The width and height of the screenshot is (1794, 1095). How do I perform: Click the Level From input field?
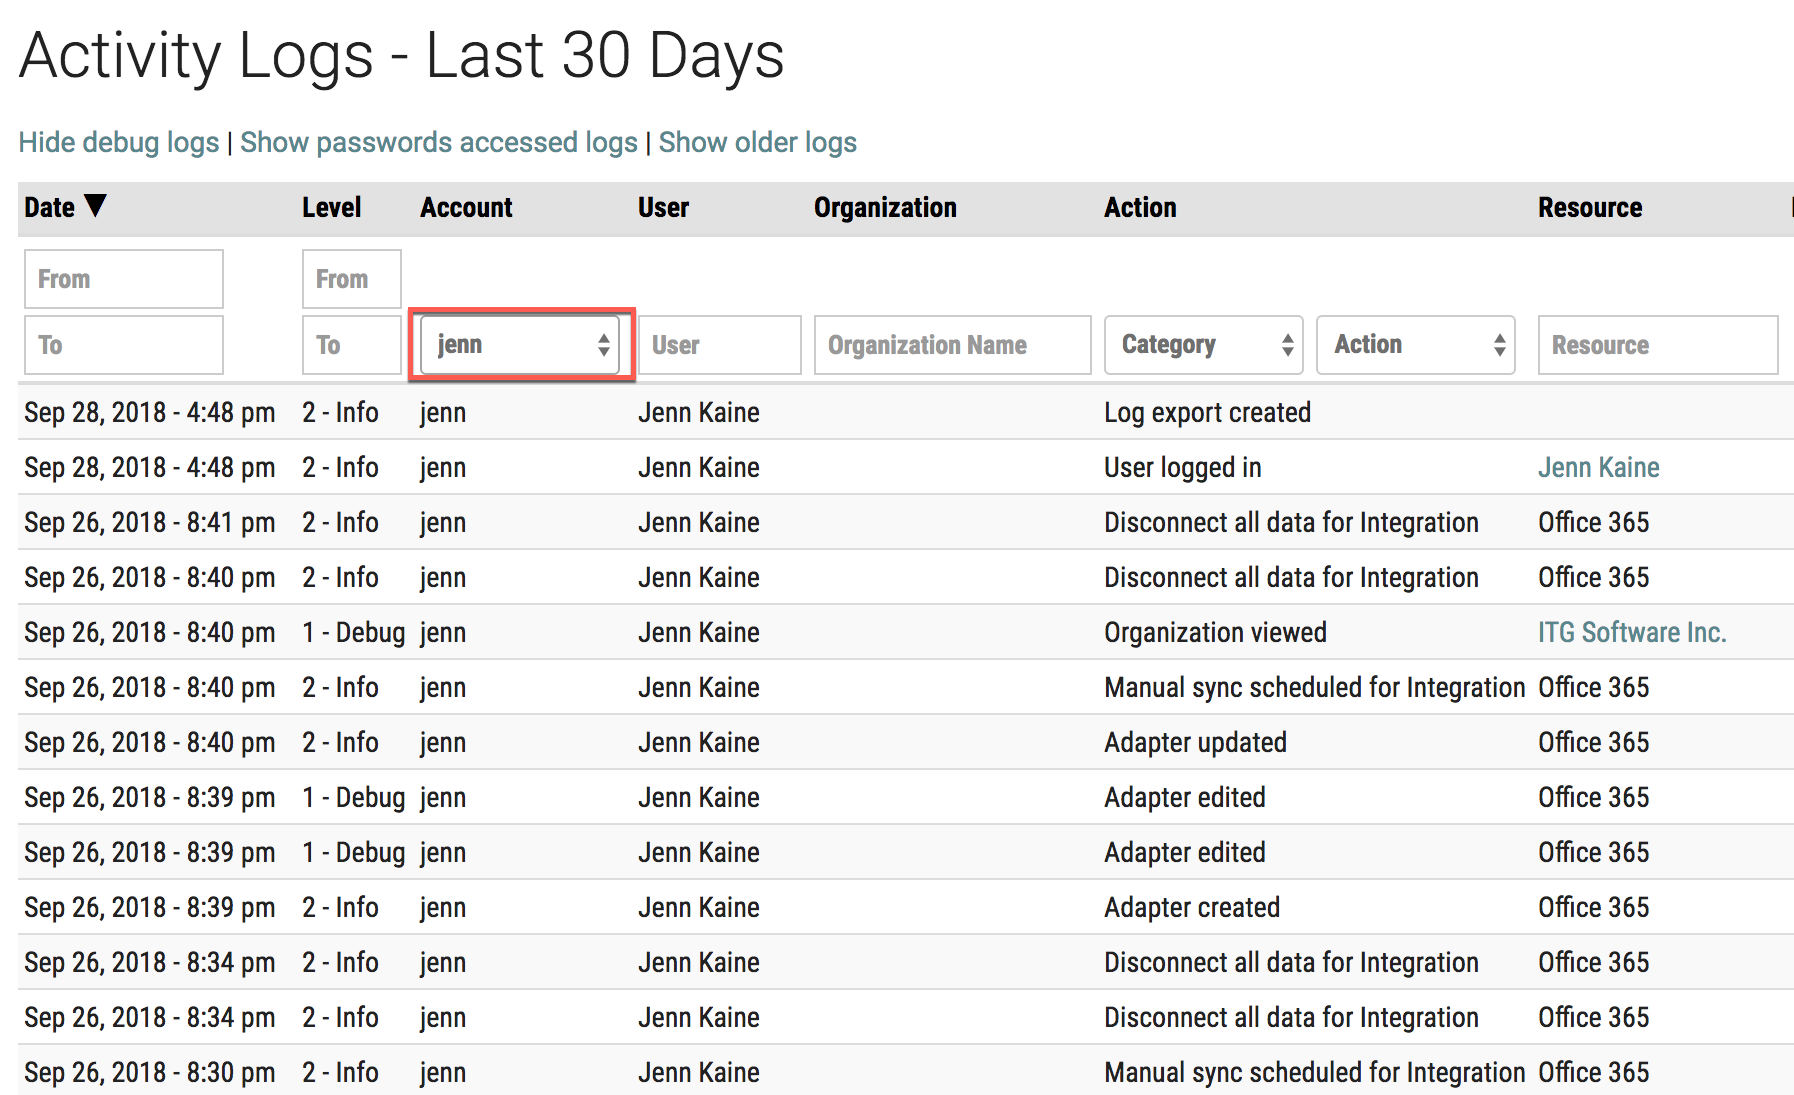point(351,279)
